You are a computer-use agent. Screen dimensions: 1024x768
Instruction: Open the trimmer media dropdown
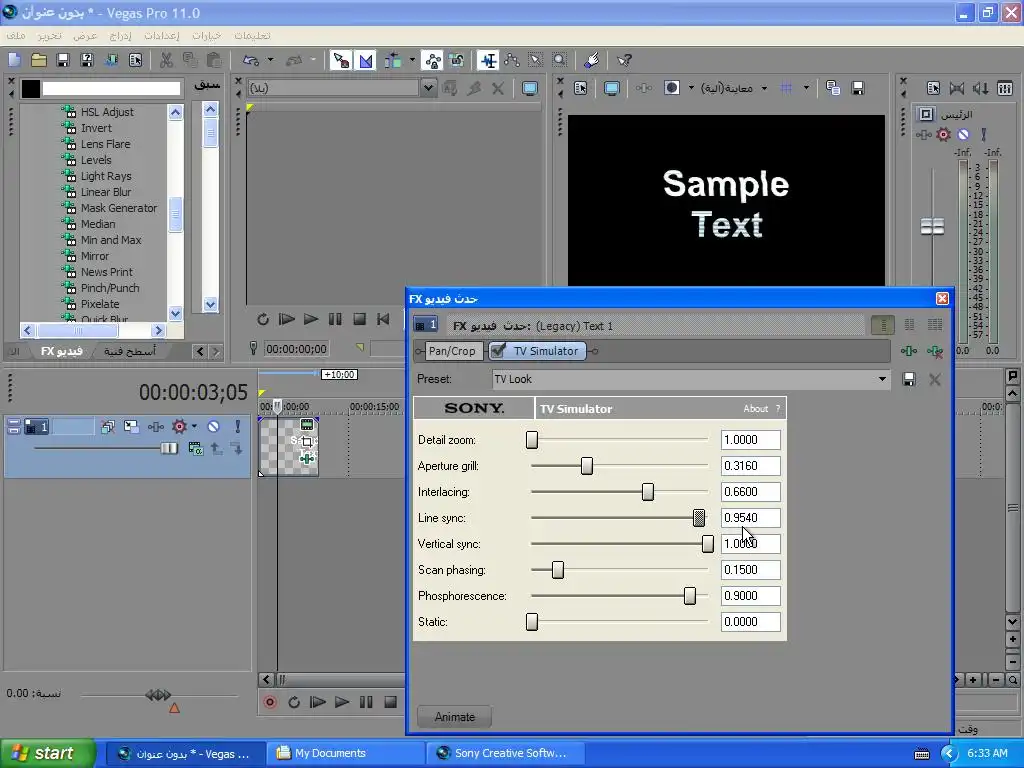point(428,88)
